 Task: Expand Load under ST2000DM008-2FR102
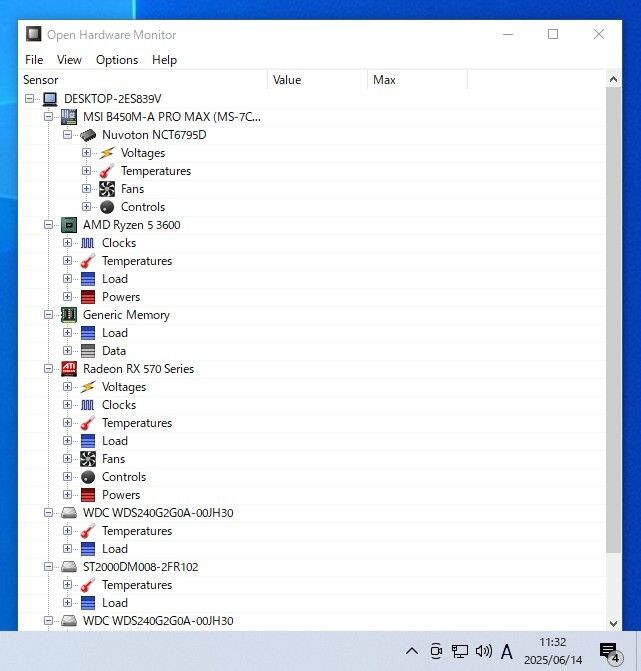pyautogui.click(x=67, y=603)
